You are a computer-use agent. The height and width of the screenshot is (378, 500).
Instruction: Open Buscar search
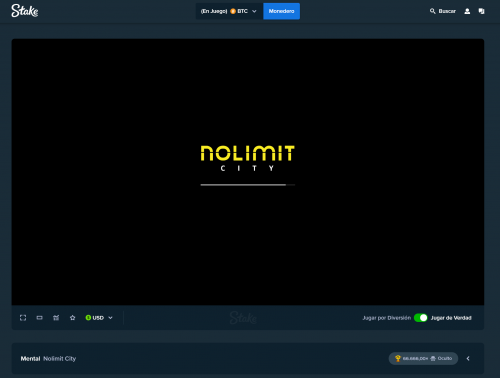click(442, 11)
